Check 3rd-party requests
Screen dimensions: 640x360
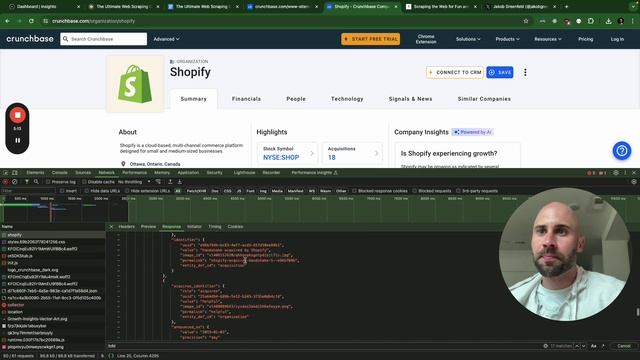pos(458,191)
